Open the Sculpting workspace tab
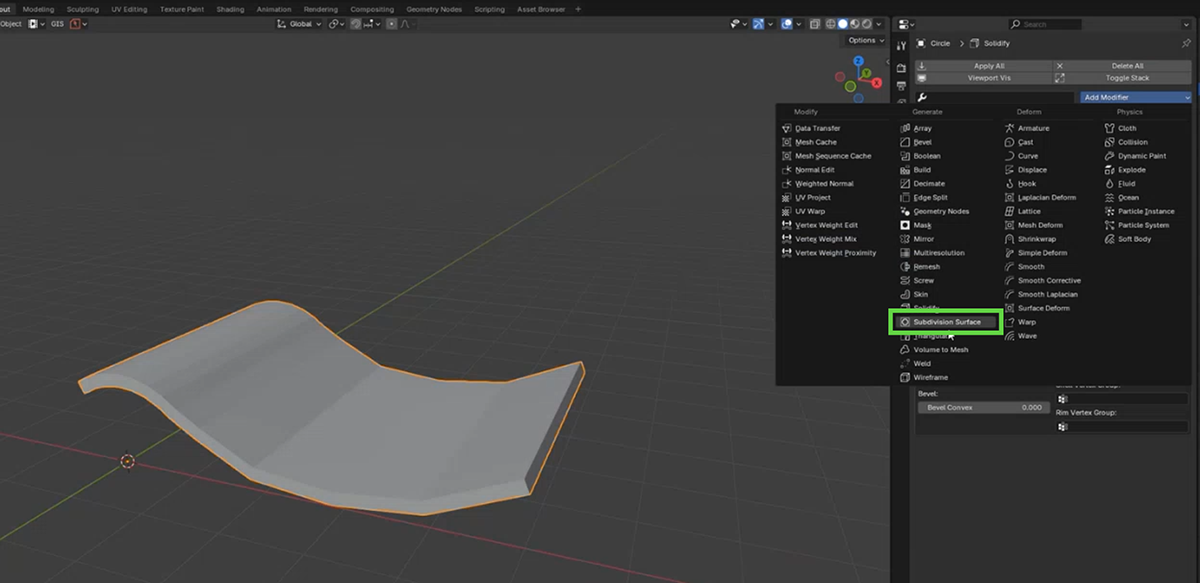 [83, 9]
